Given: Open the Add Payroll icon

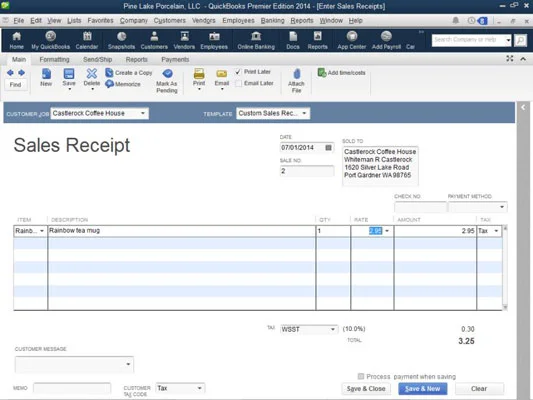Looking at the screenshot, I should coord(386,40).
